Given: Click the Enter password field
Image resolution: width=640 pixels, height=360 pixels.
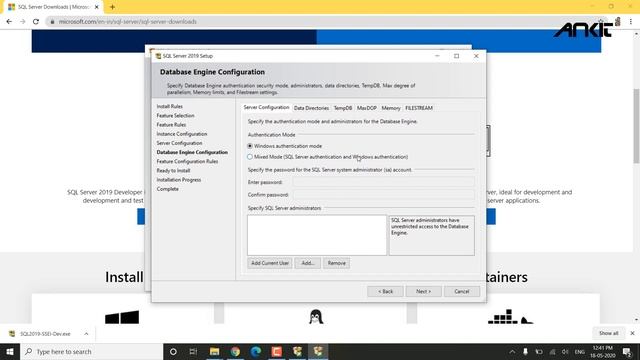Looking at the screenshot, I should pos(383,182).
